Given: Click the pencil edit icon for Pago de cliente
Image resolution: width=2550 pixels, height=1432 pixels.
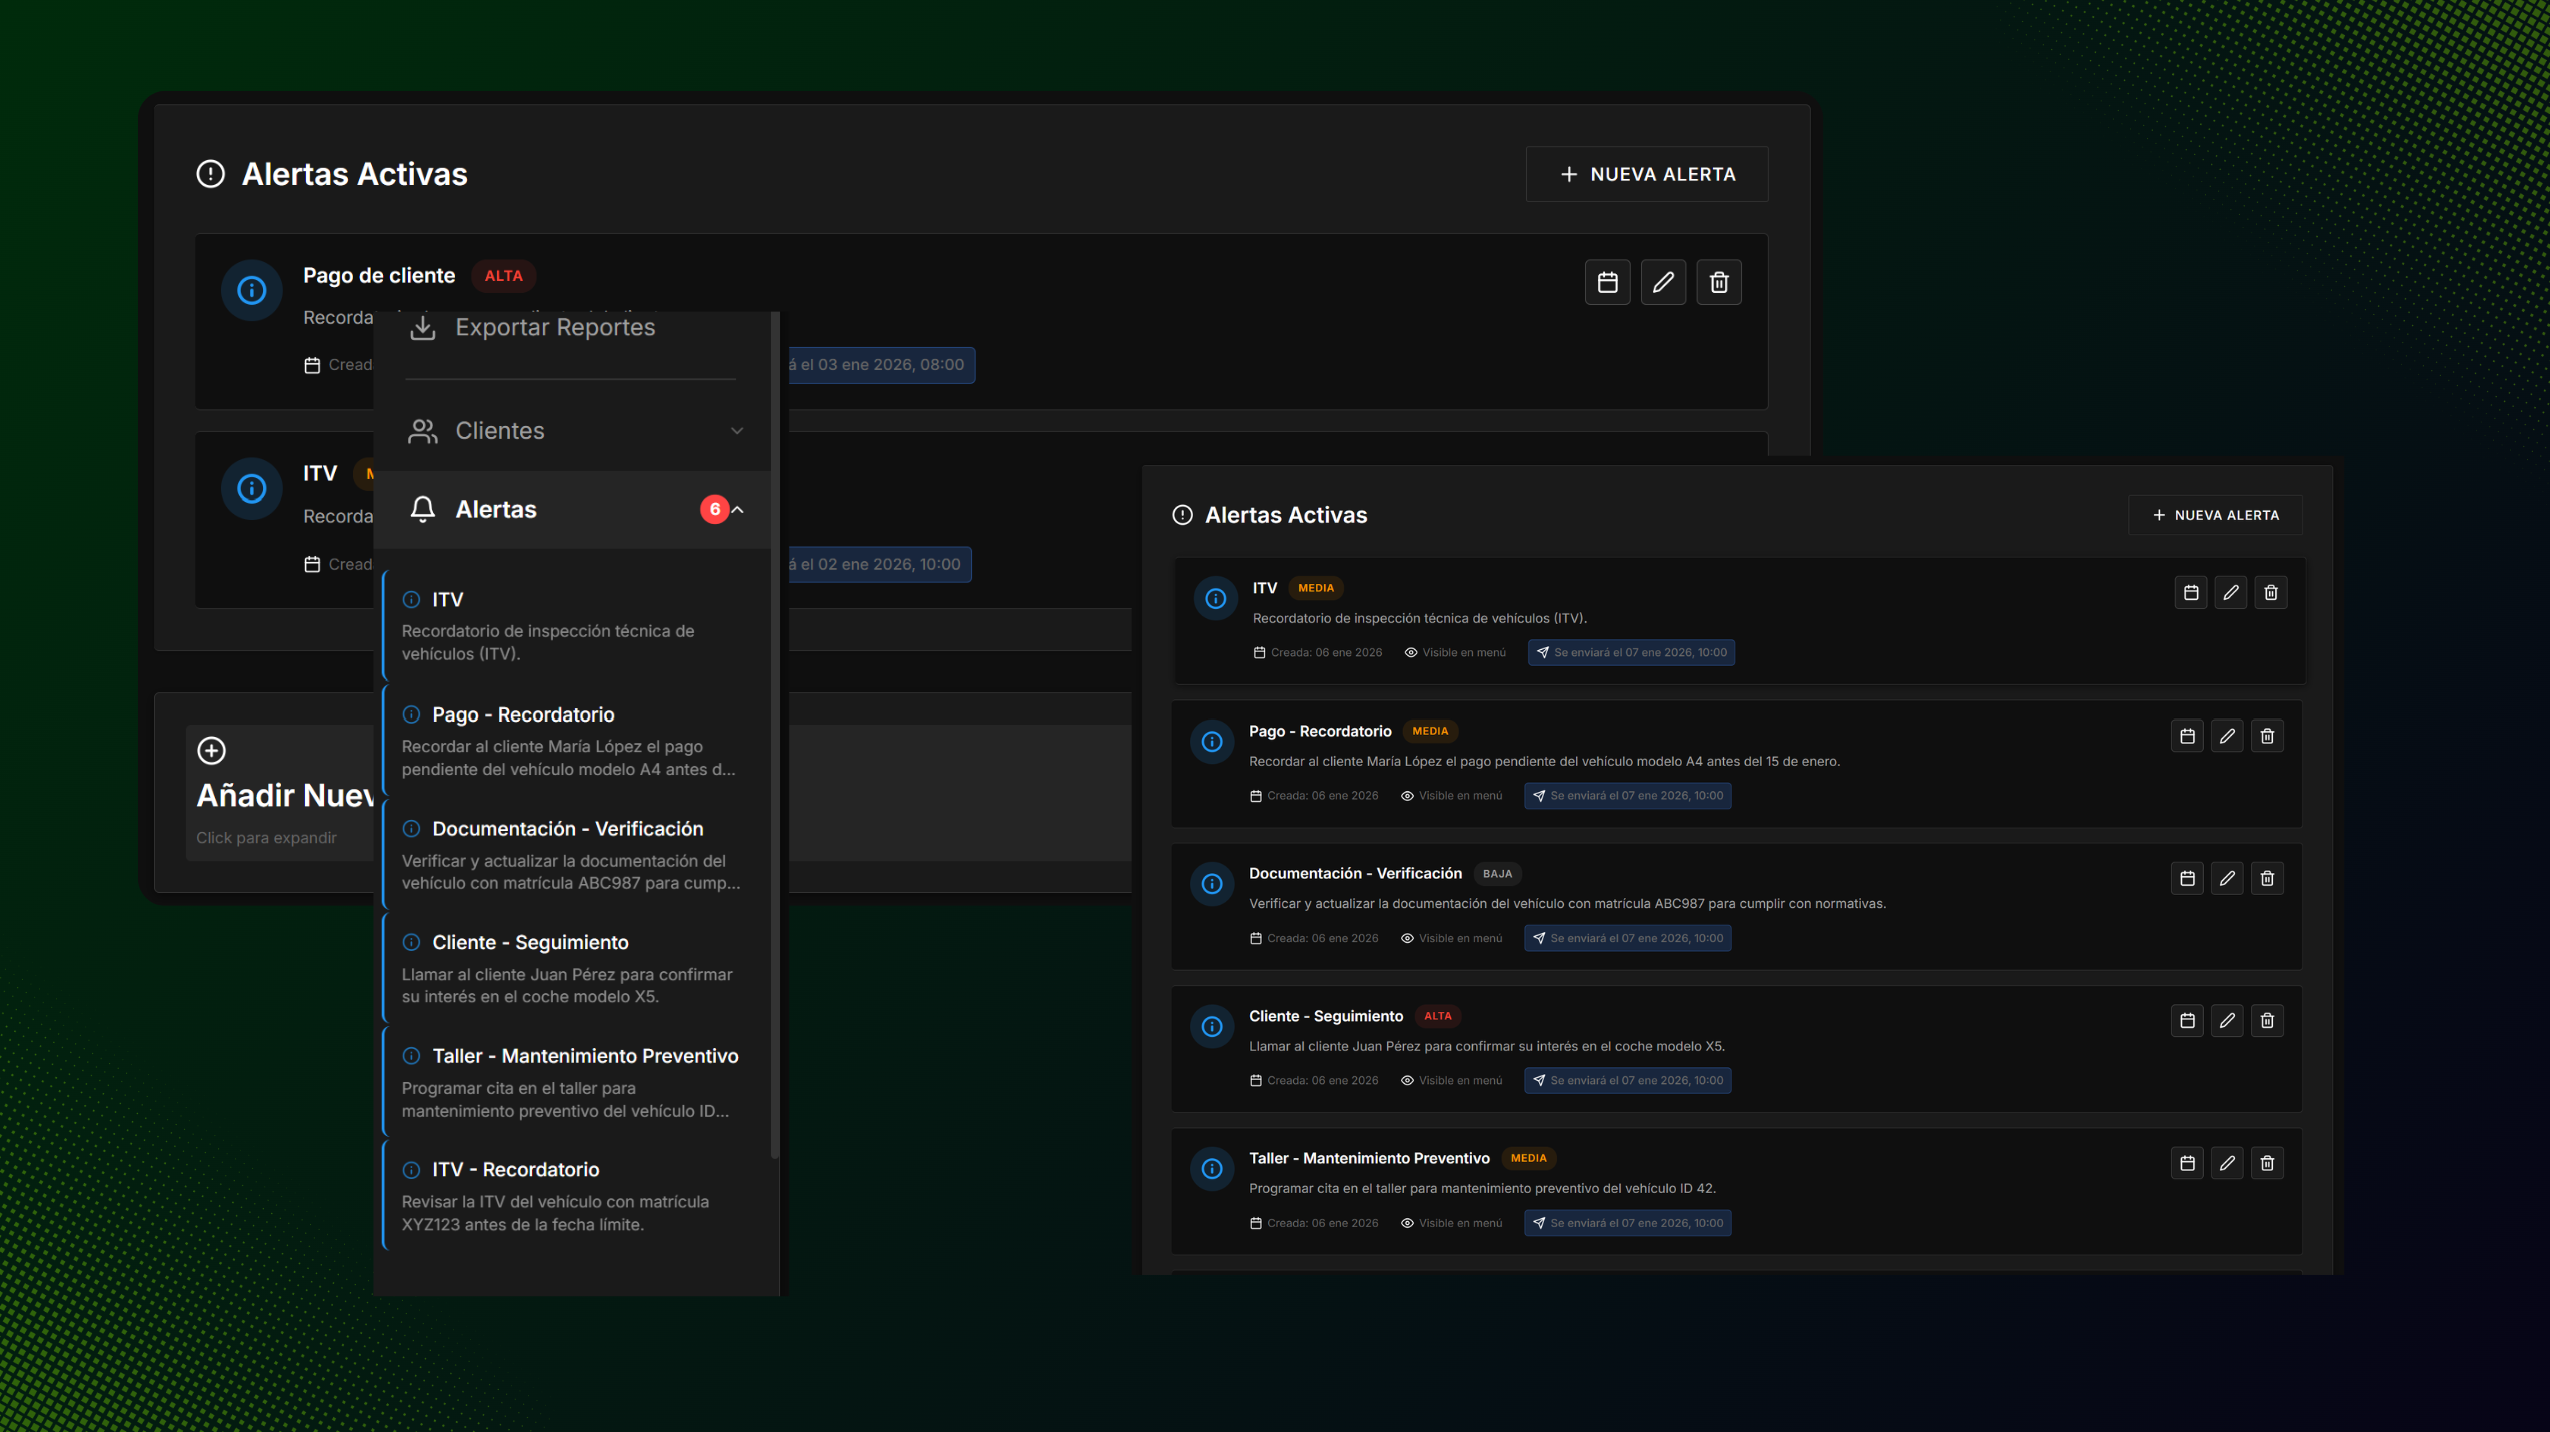Looking at the screenshot, I should coord(1662,283).
